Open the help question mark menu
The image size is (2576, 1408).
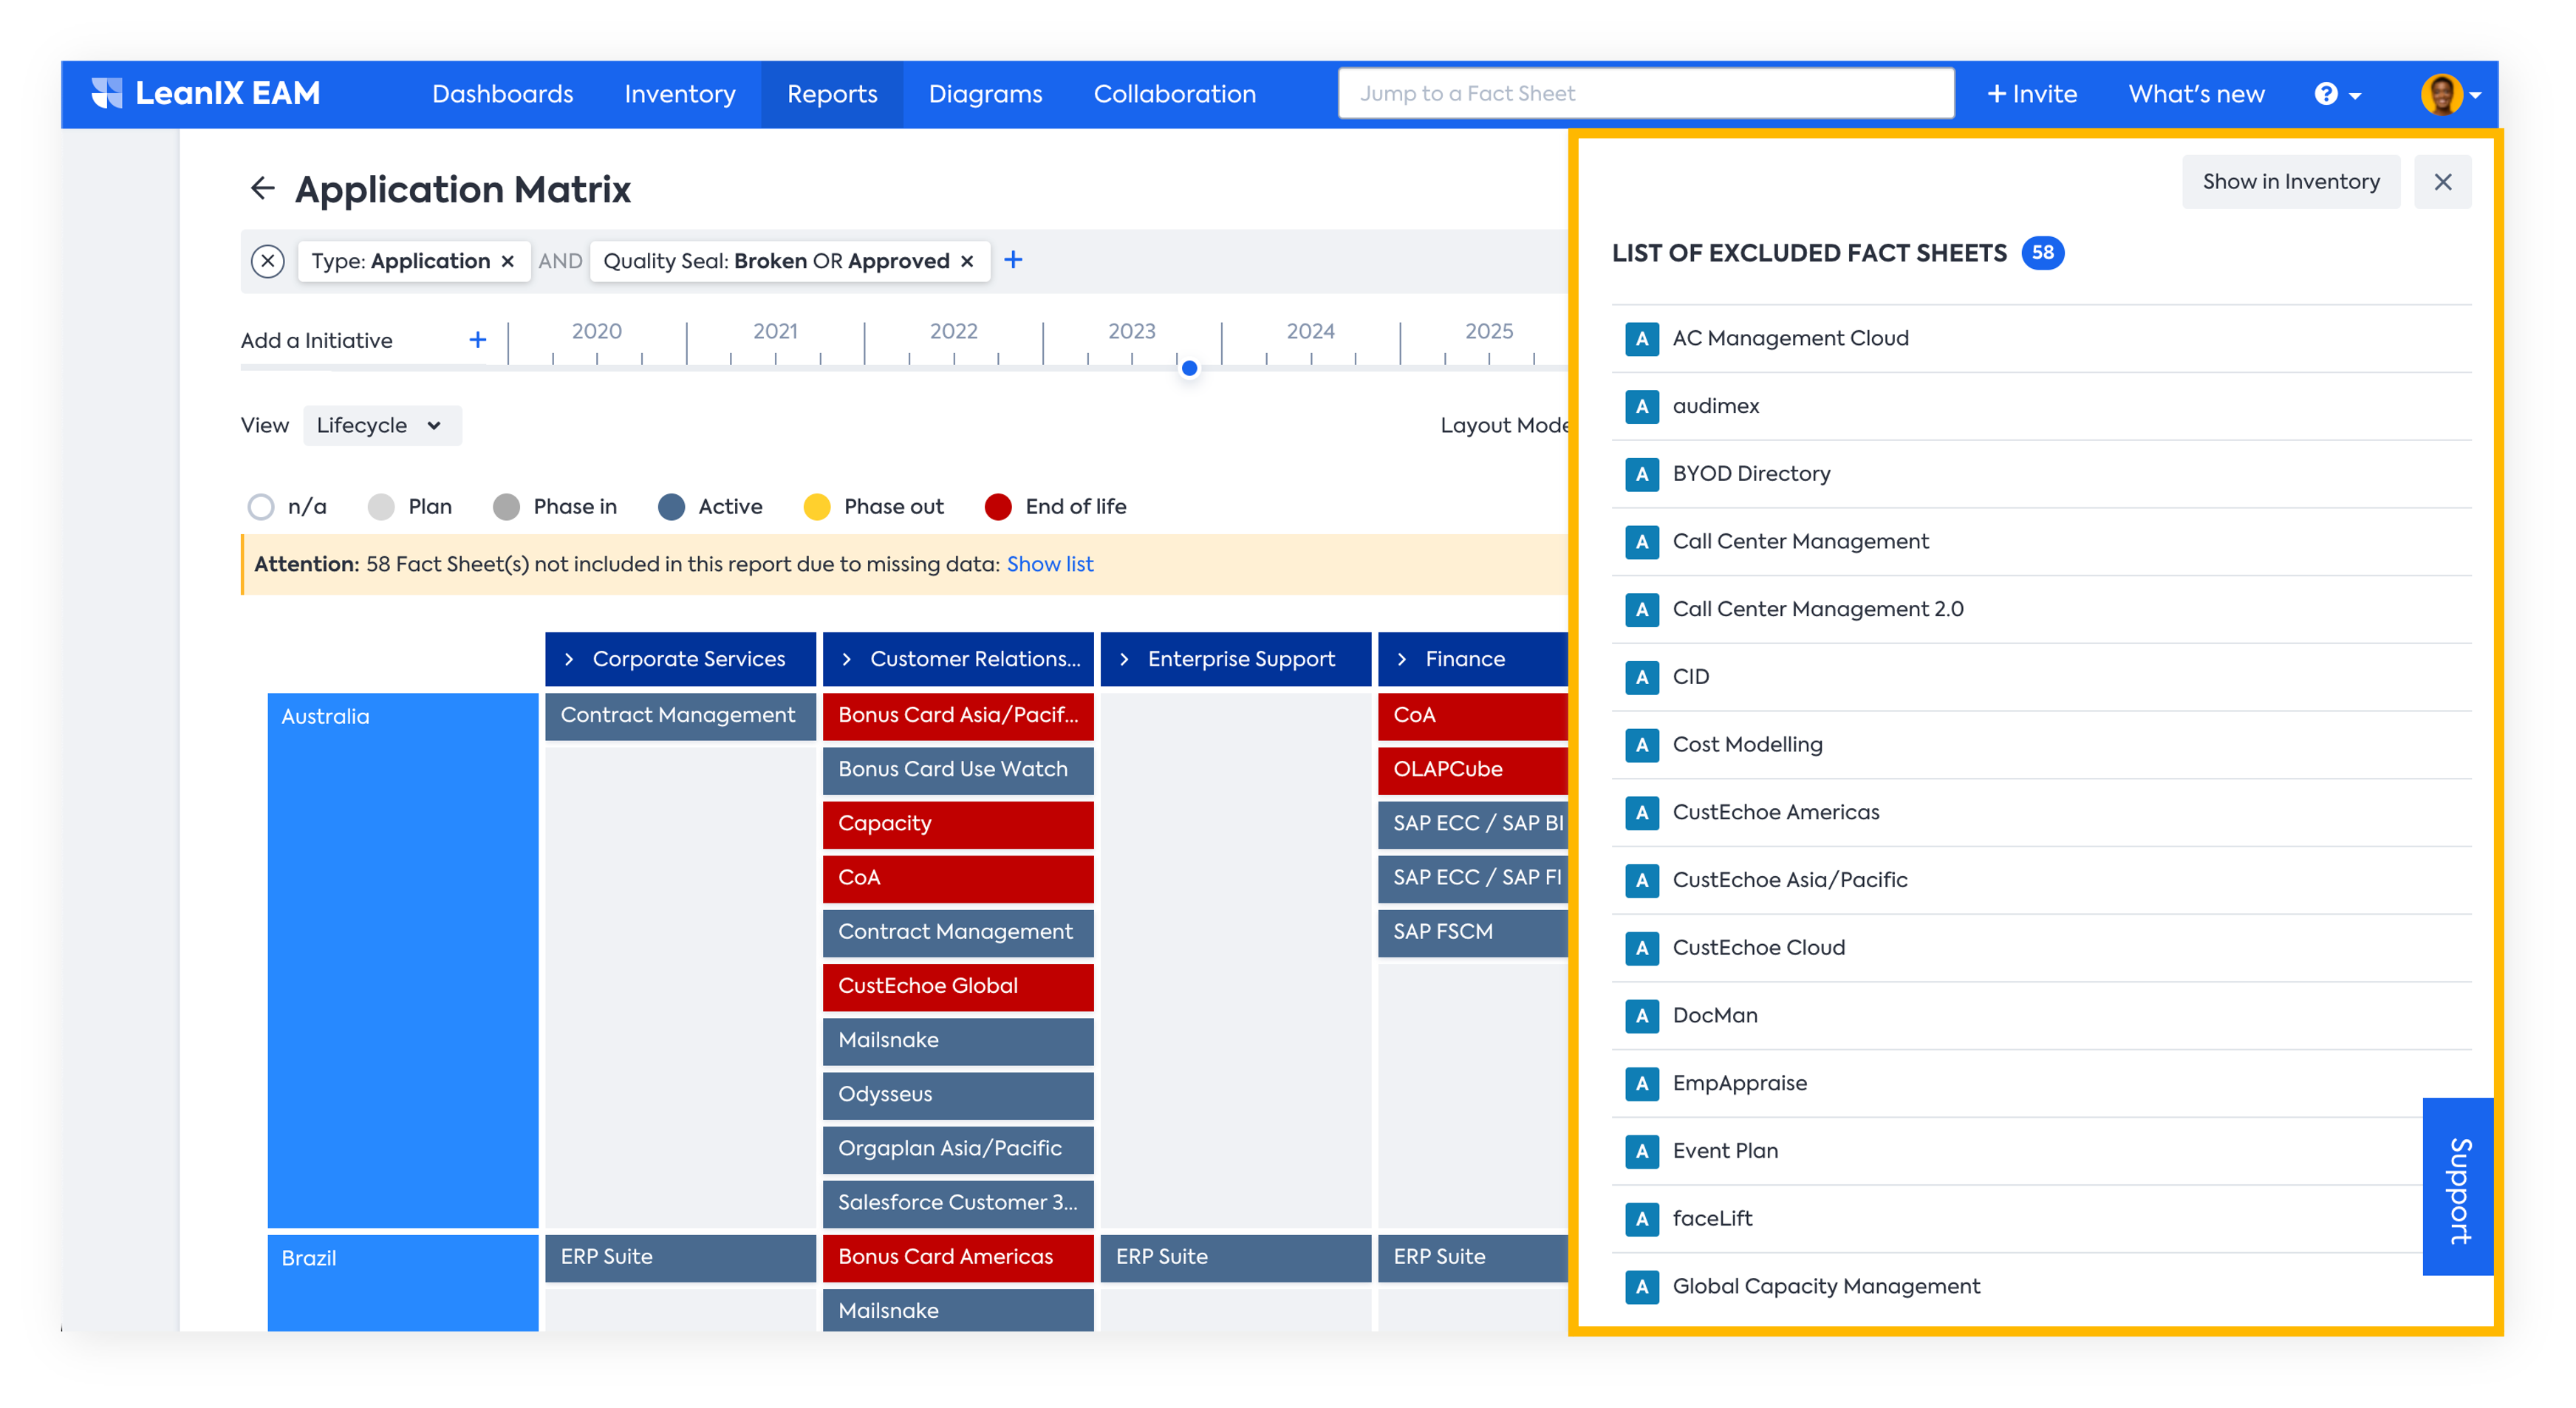[x=2337, y=94]
